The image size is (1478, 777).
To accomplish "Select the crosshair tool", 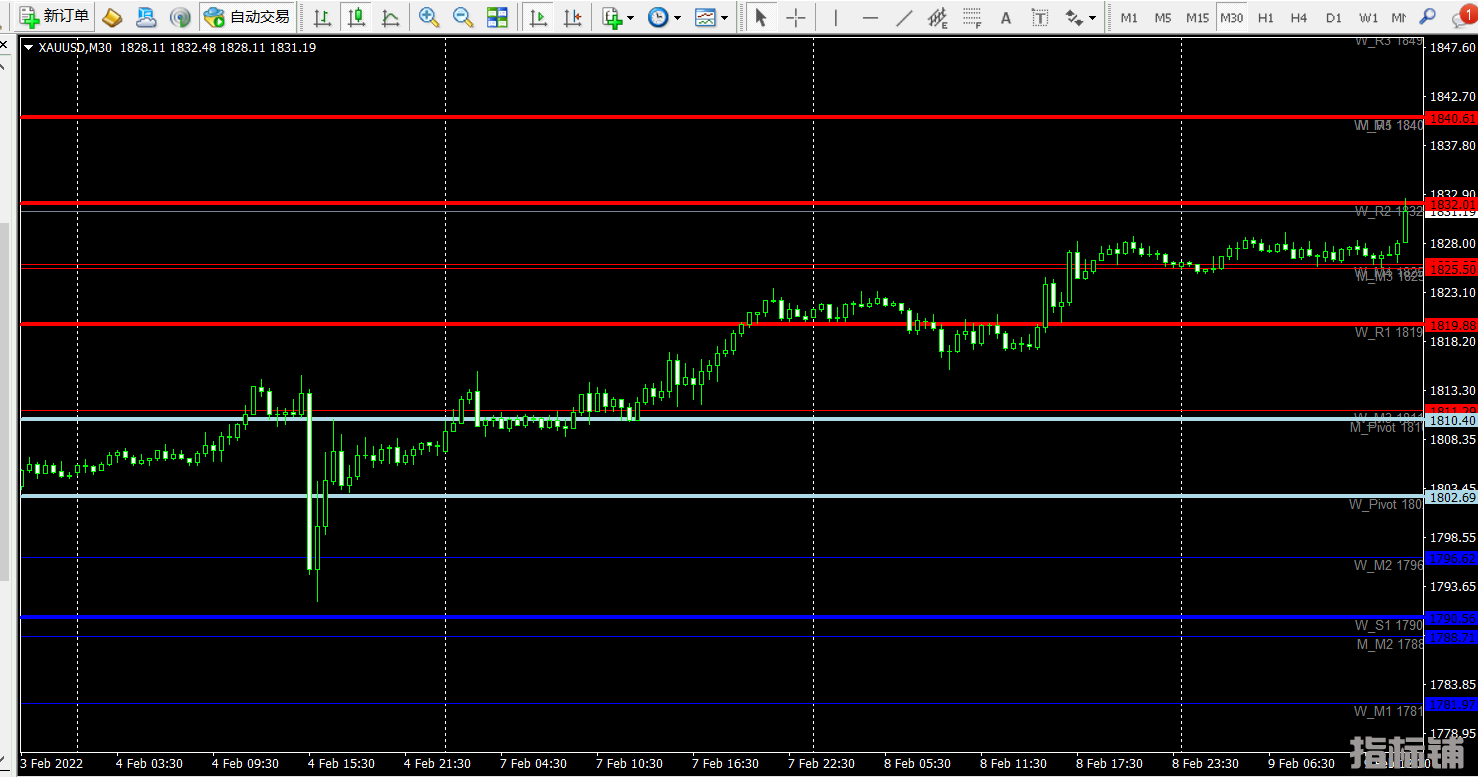I will [x=796, y=17].
